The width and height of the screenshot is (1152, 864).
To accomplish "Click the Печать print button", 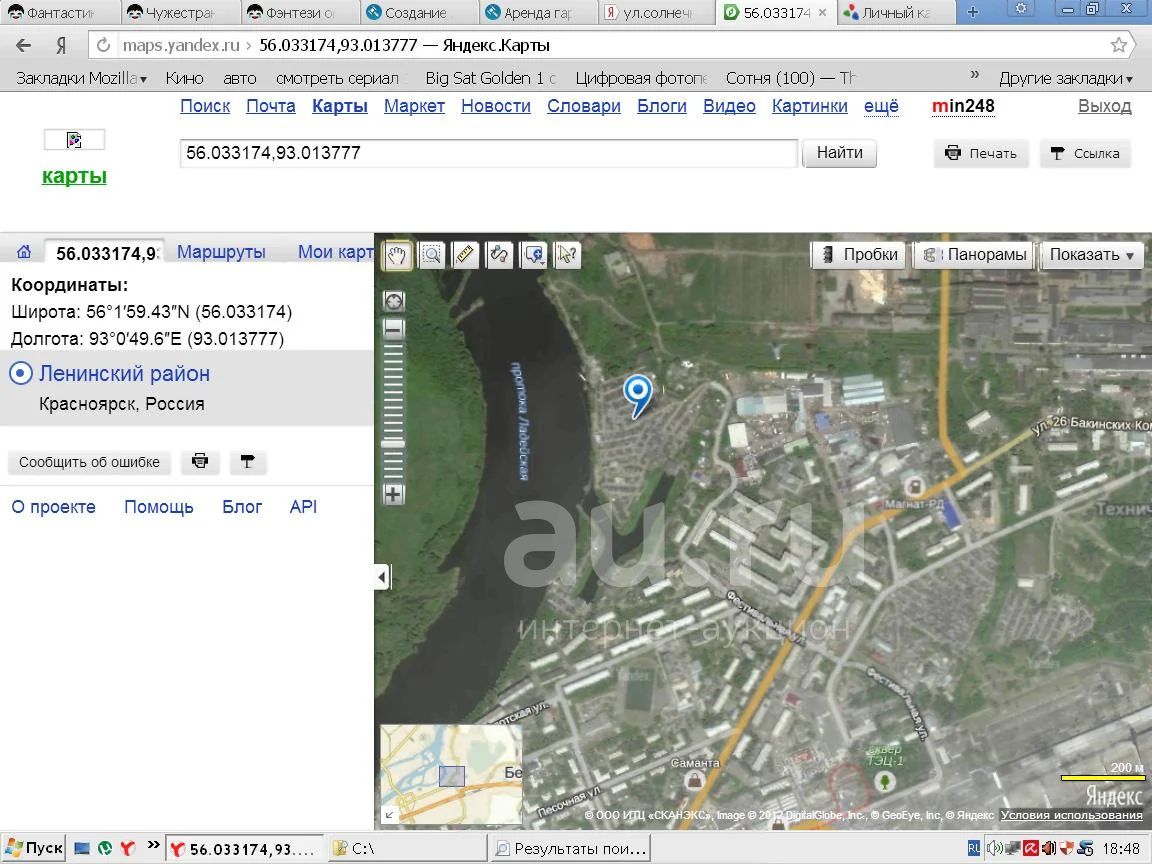I will coord(981,154).
